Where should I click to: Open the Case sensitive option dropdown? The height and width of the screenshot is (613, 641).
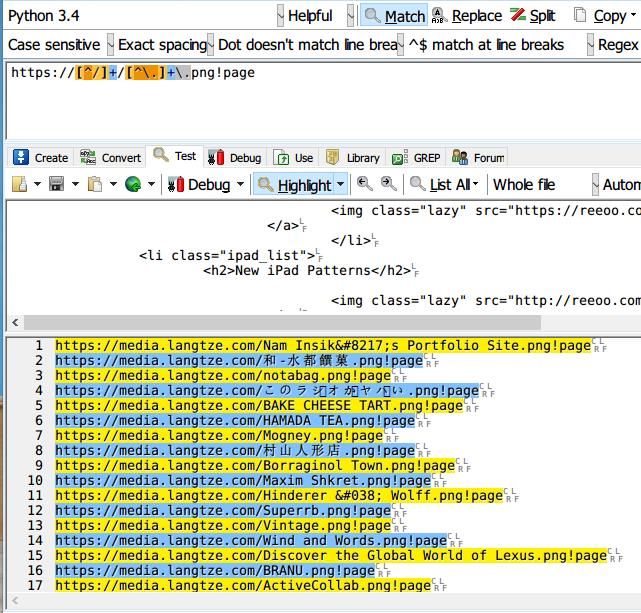click(56, 45)
